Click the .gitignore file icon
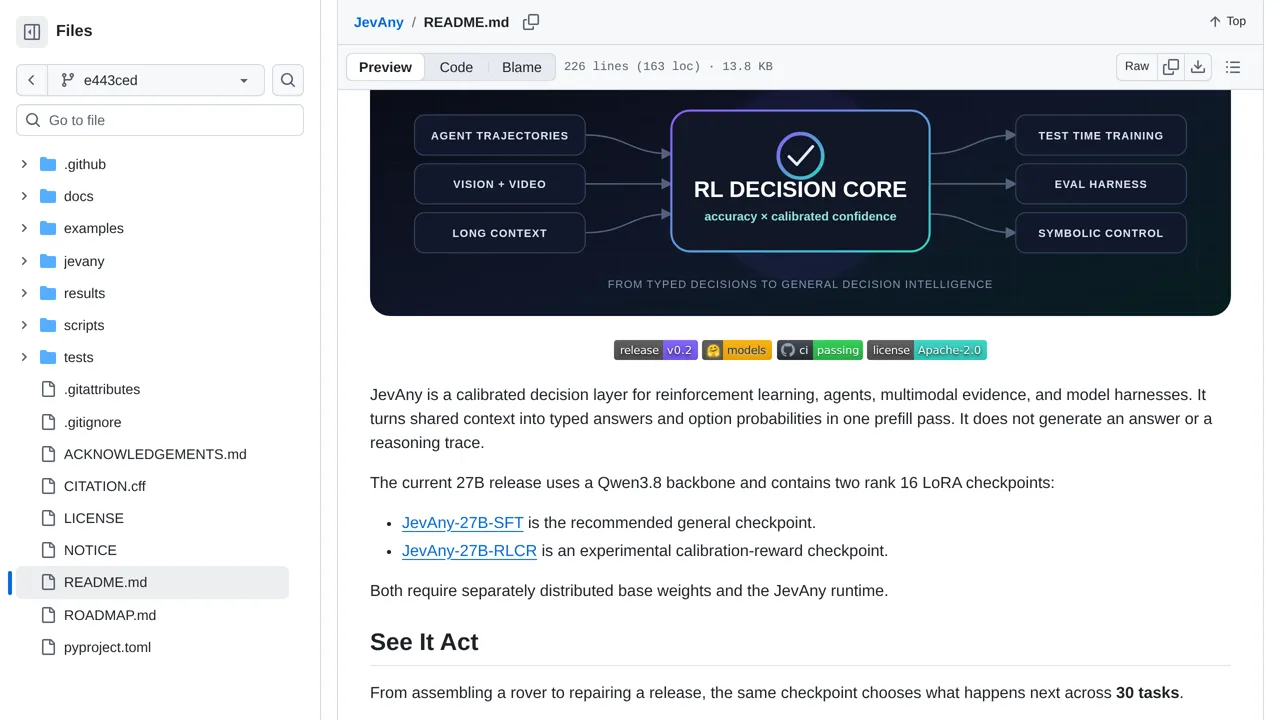 [x=48, y=422]
